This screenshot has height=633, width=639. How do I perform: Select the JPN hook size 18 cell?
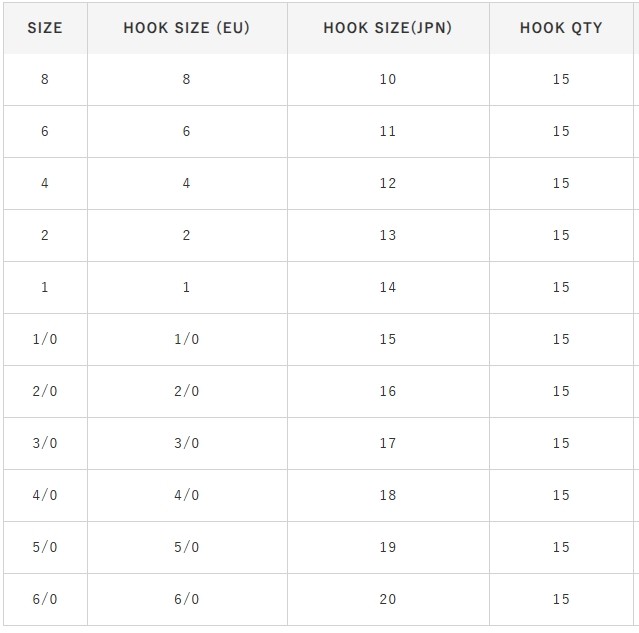click(x=388, y=495)
